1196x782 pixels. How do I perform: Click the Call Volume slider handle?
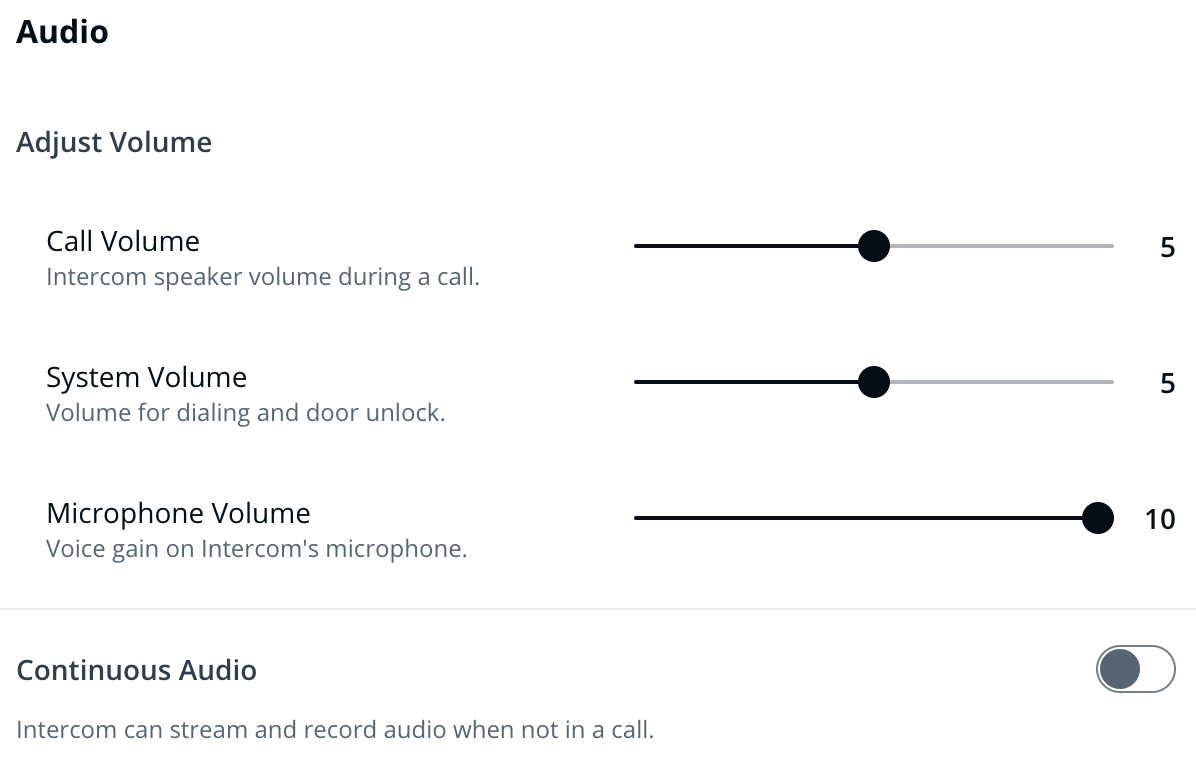point(874,245)
